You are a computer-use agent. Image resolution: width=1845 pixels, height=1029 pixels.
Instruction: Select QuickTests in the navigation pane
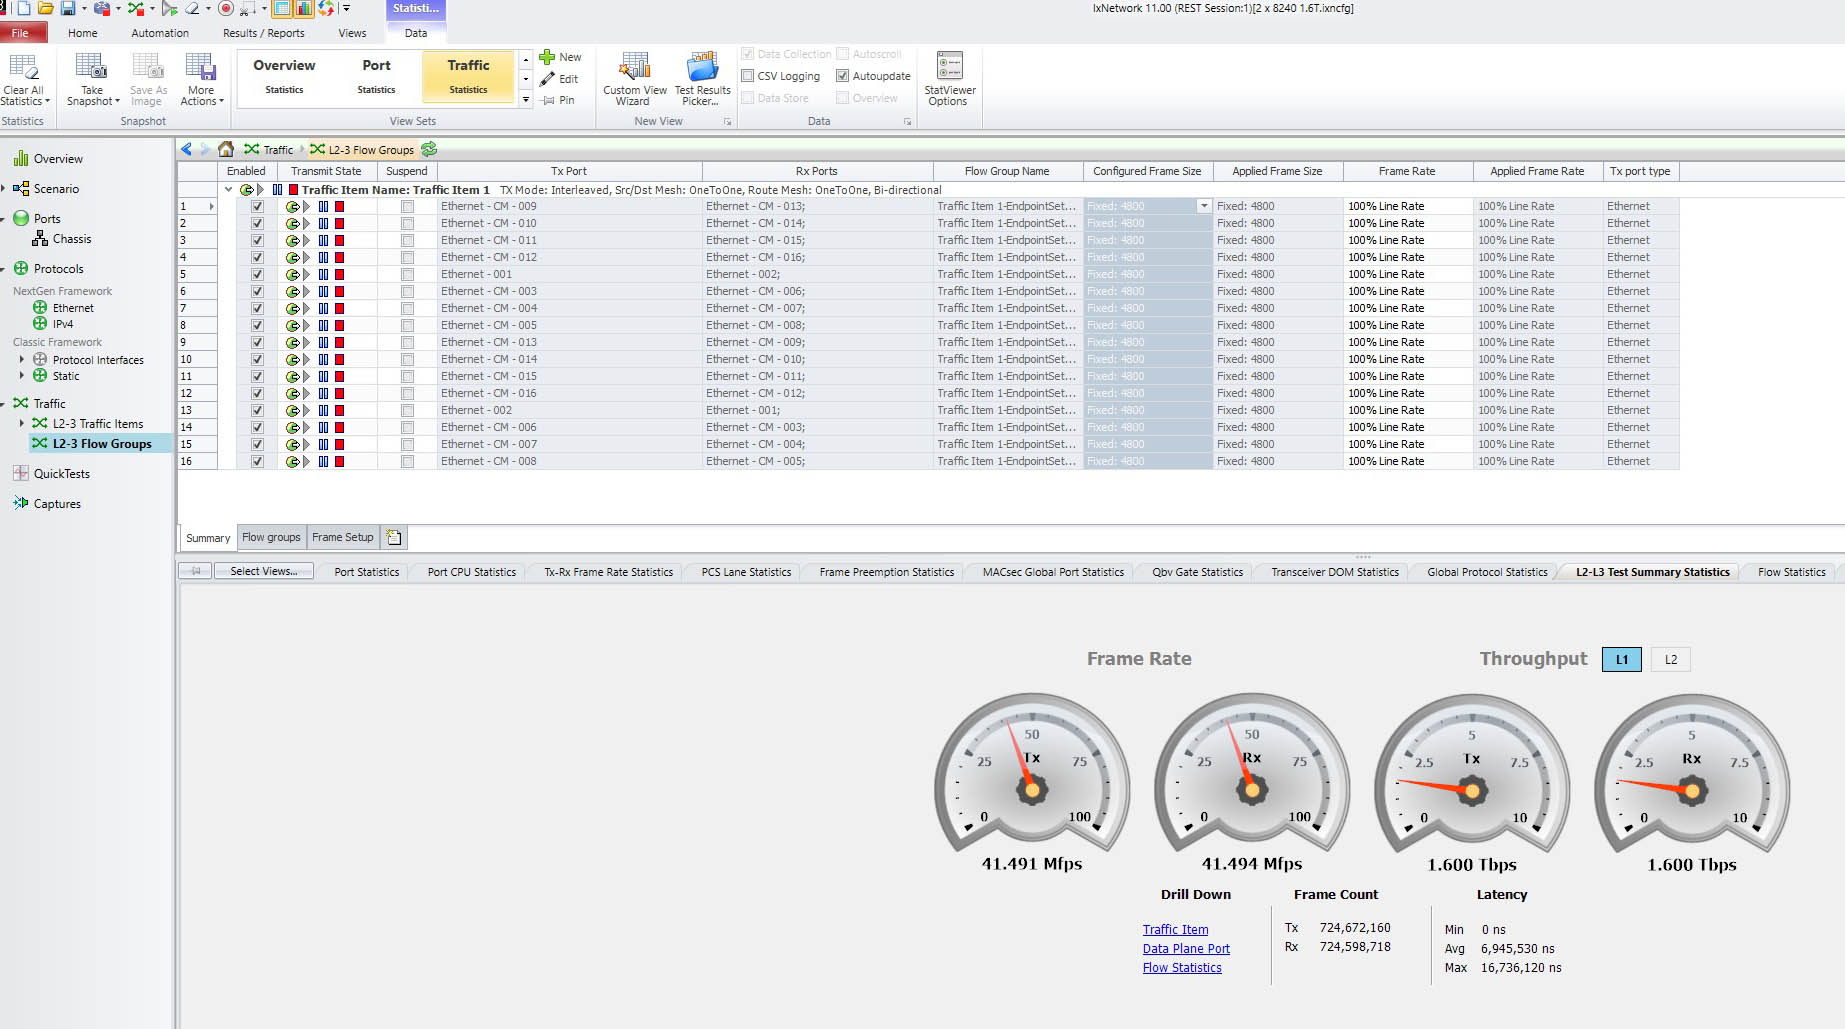(x=61, y=474)
